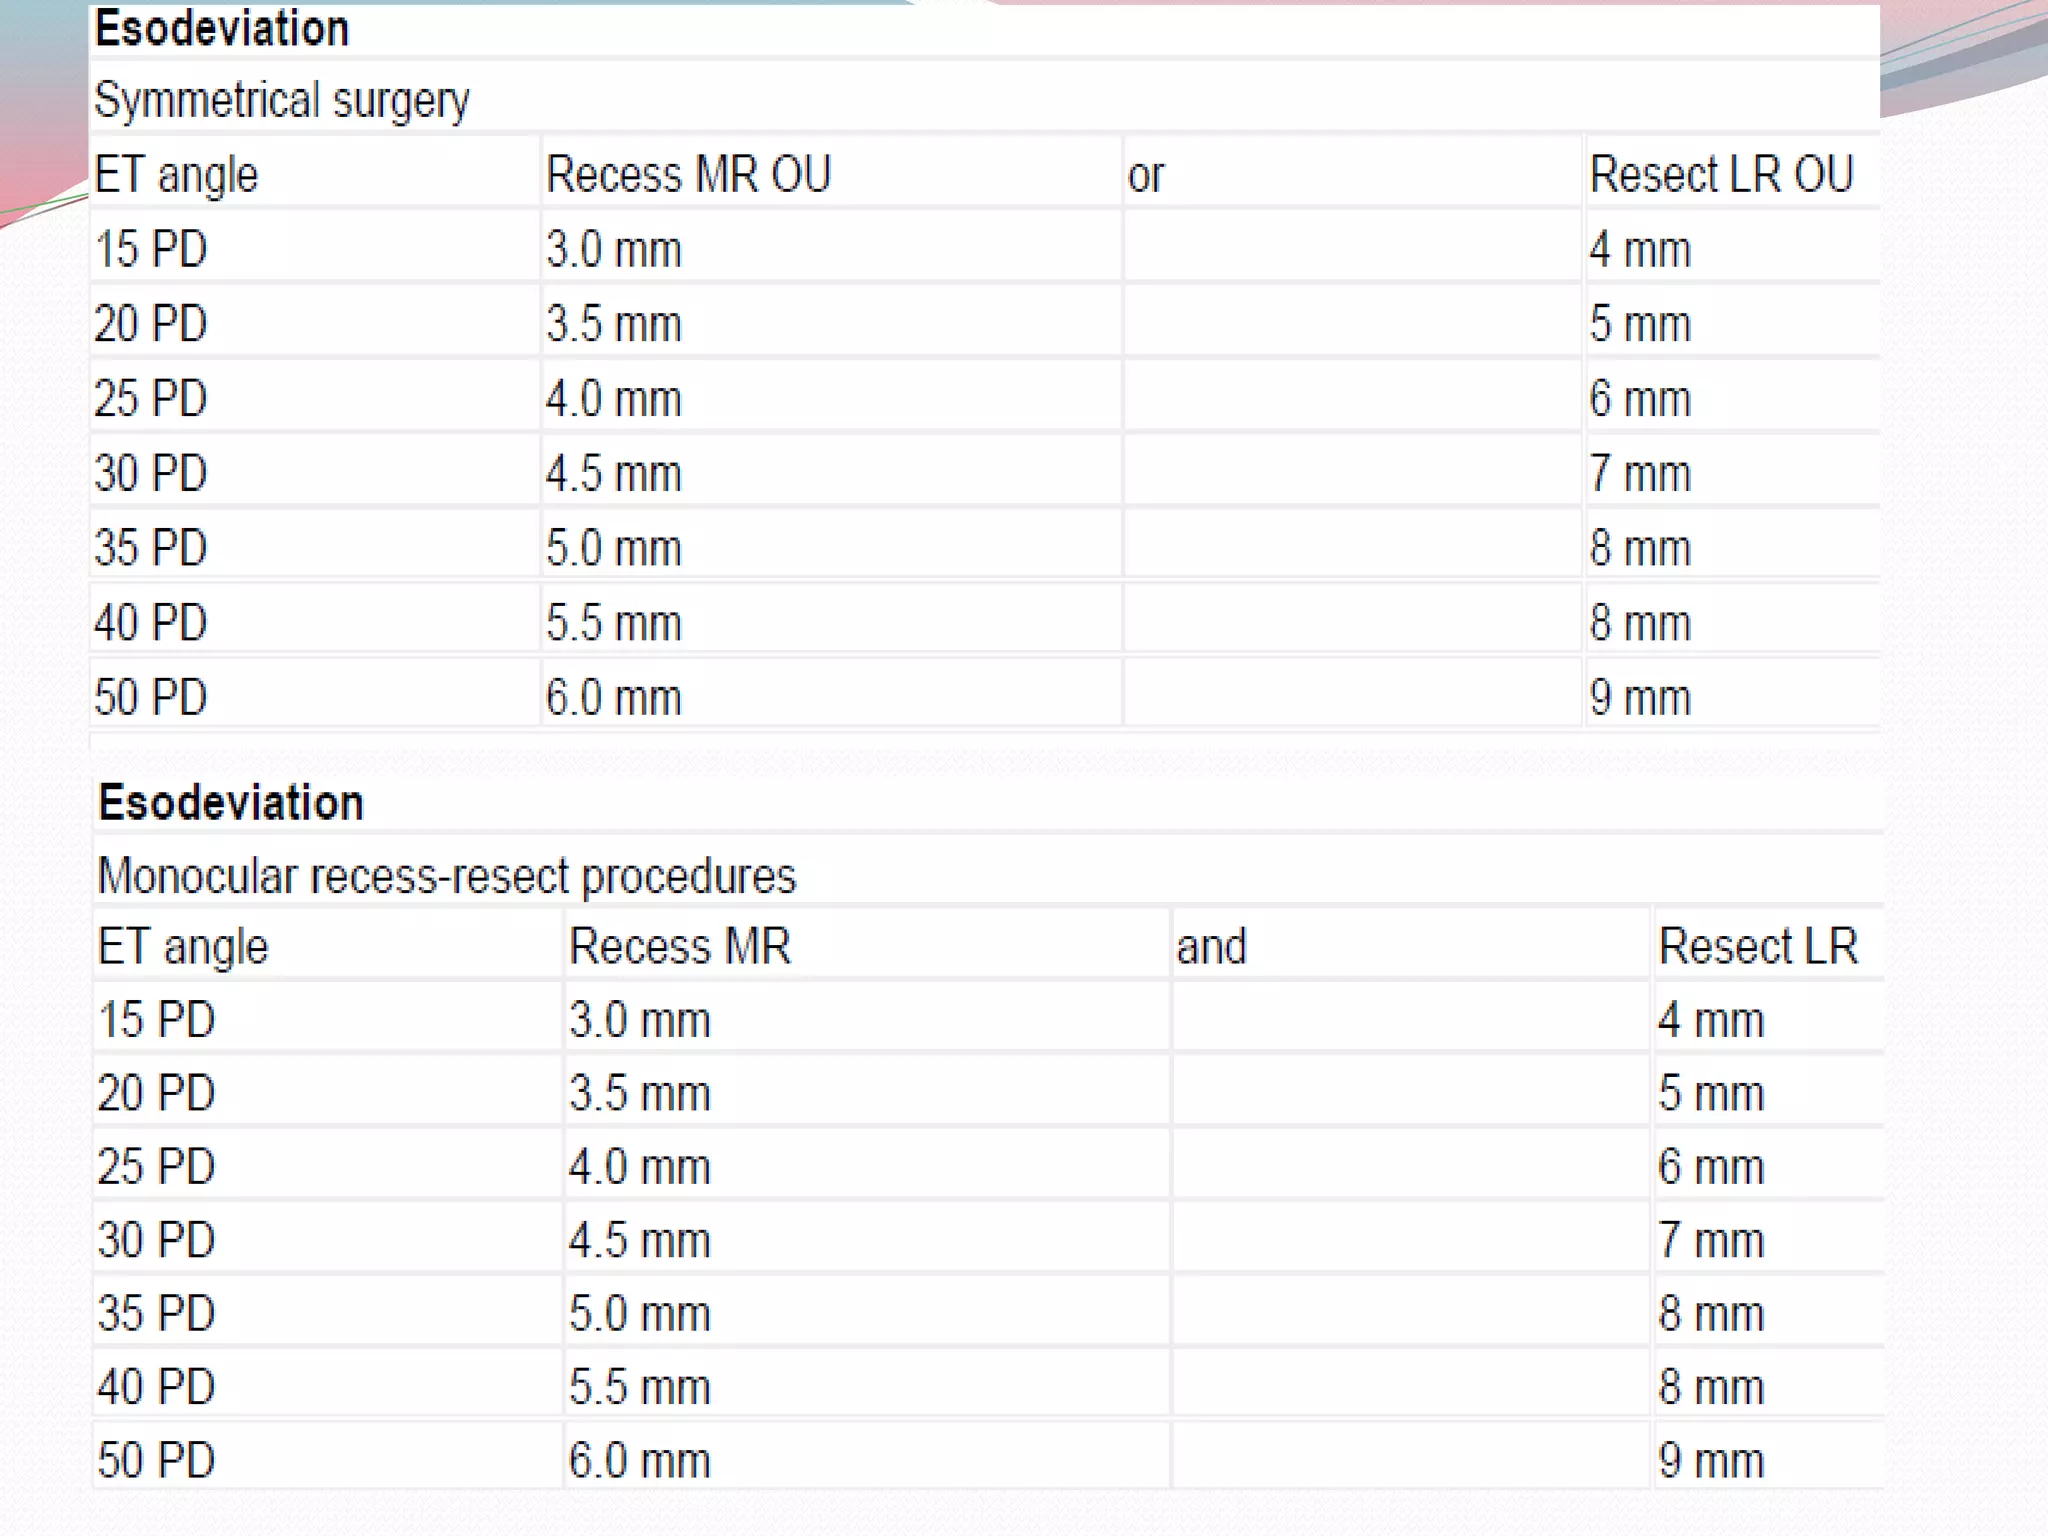Select 4.5 mm under the Recess MR column
Image resolution: width=2048 pixels, height=1536 pixels.
(x=639, y=1240)
